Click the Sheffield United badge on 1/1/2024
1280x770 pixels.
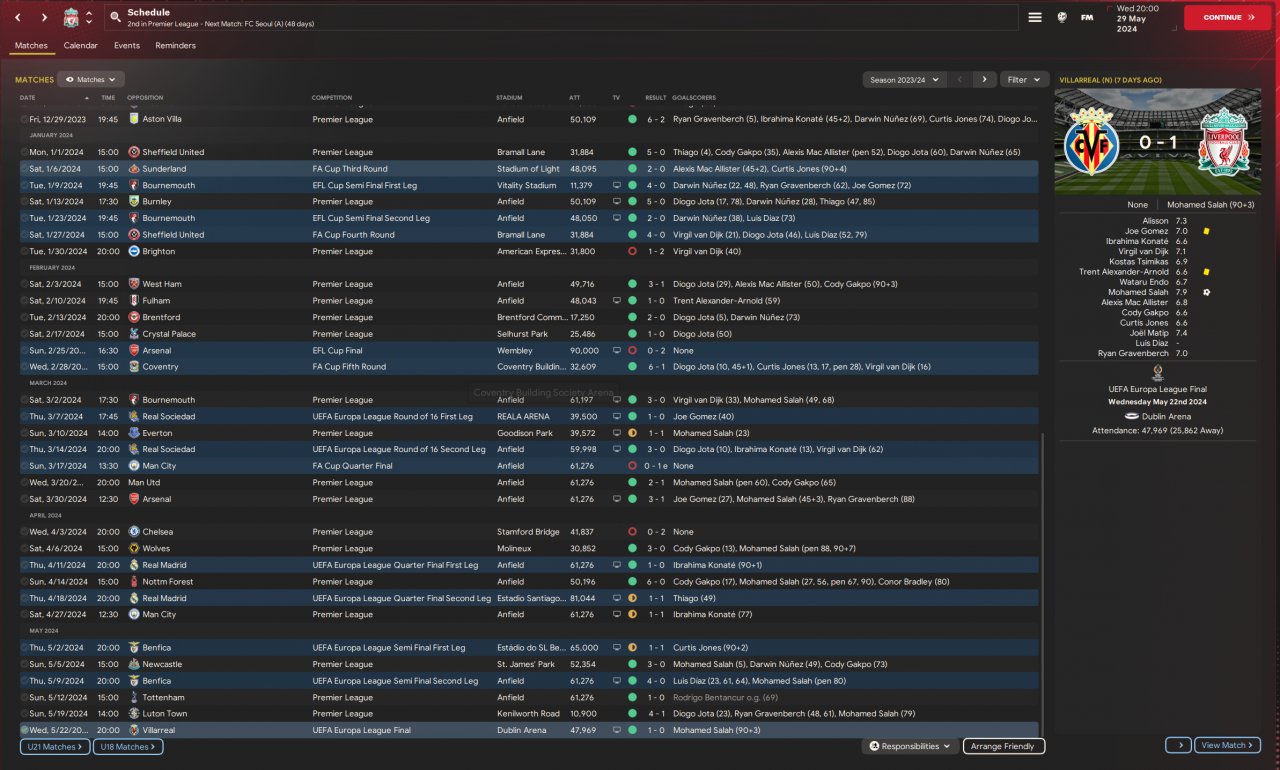[x=134, y=152]
